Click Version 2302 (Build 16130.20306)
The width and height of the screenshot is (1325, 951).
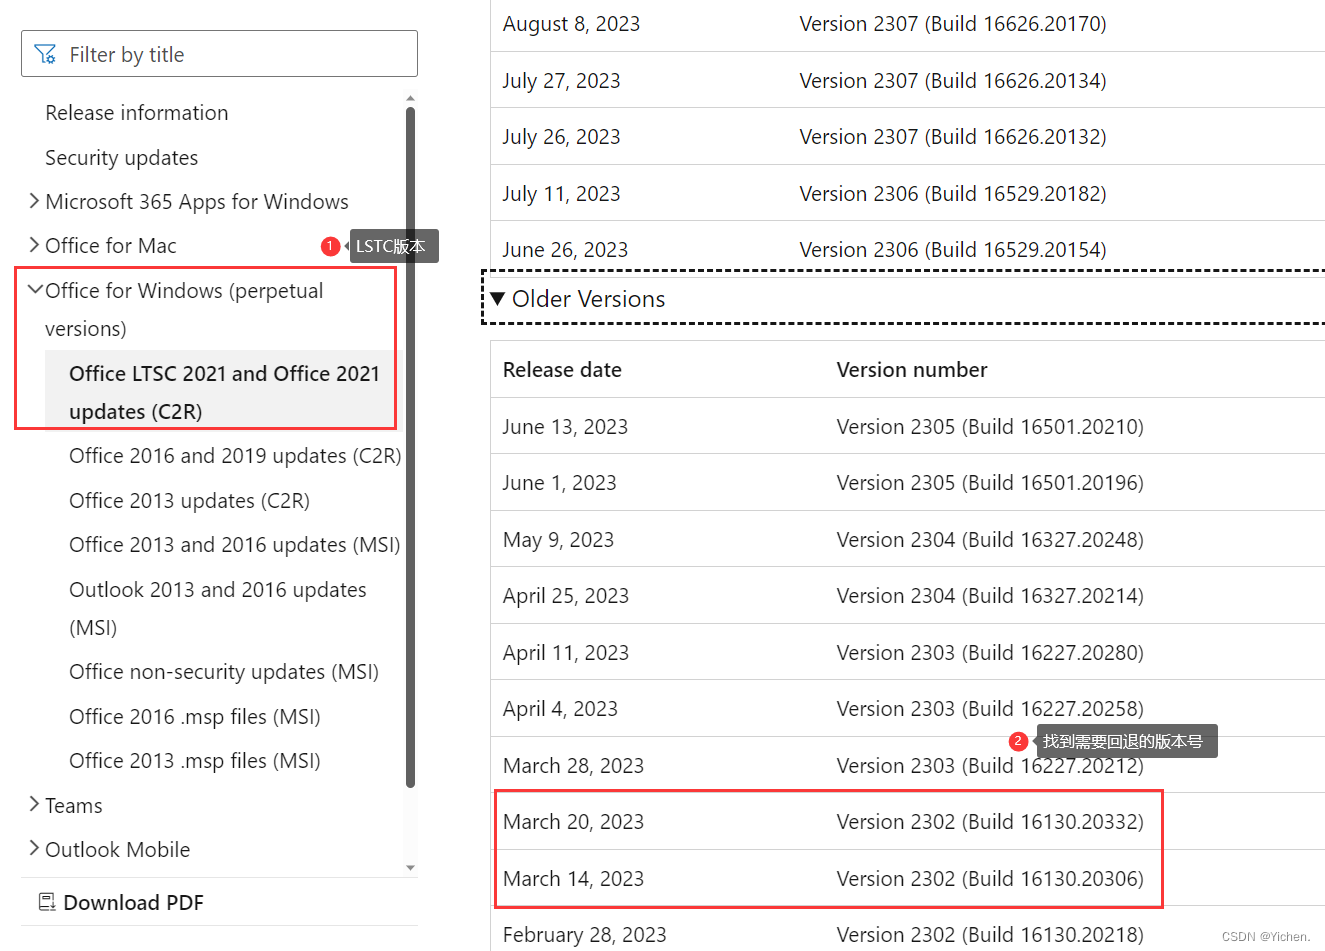point(990,879)
